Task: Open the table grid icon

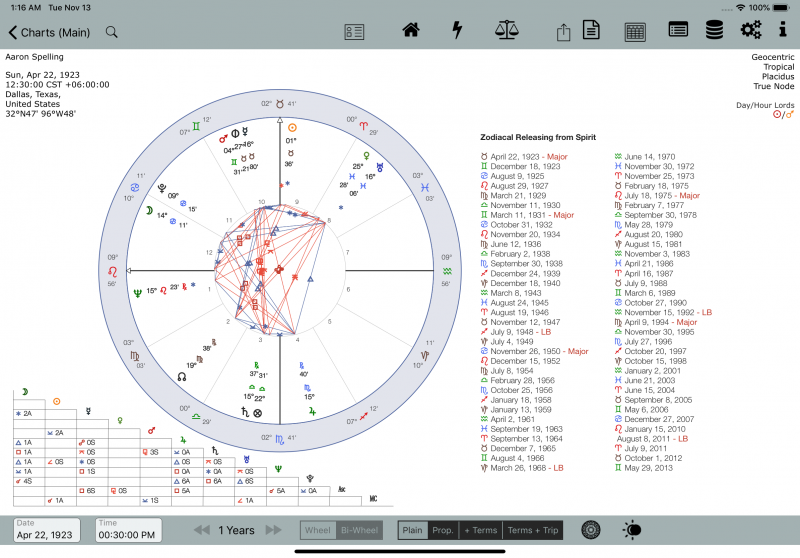Action: pos(635,32)
